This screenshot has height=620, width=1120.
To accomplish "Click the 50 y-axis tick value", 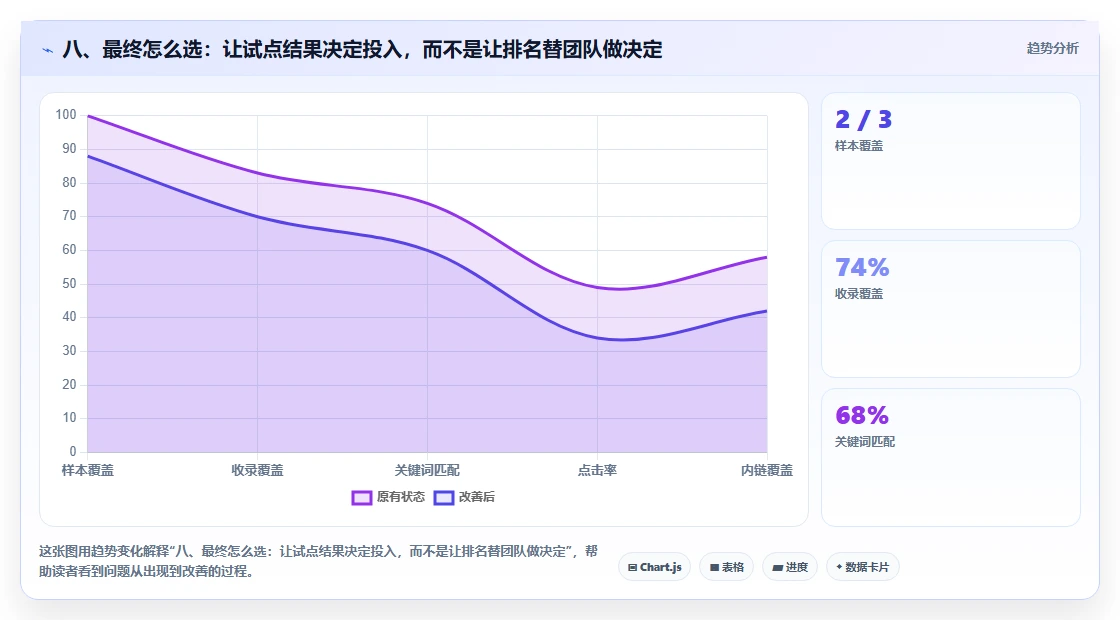I will coord(69,284).
